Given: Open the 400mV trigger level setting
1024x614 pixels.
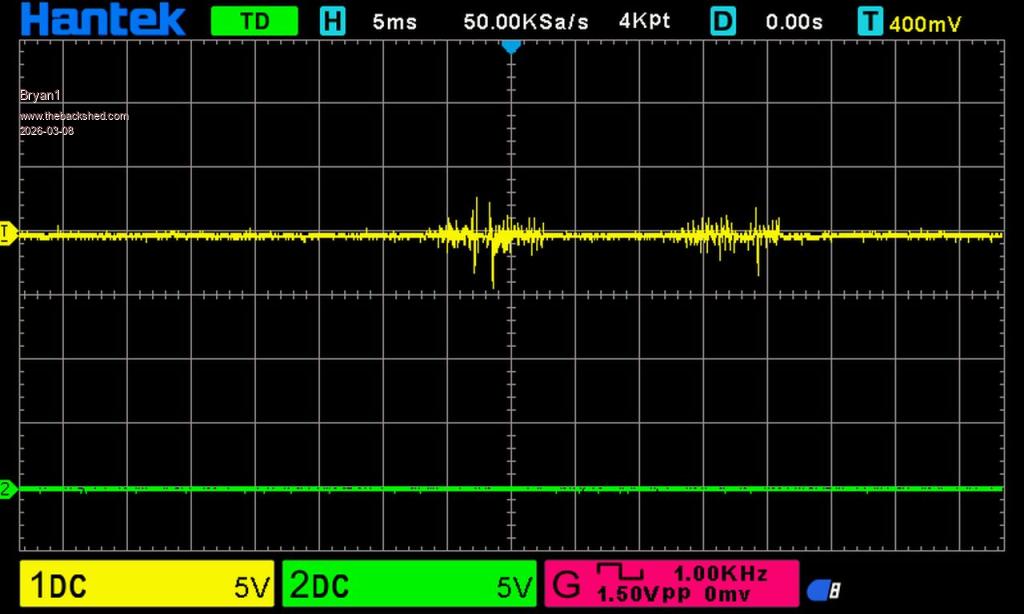Looking at the screenshot, I should 924,23.
